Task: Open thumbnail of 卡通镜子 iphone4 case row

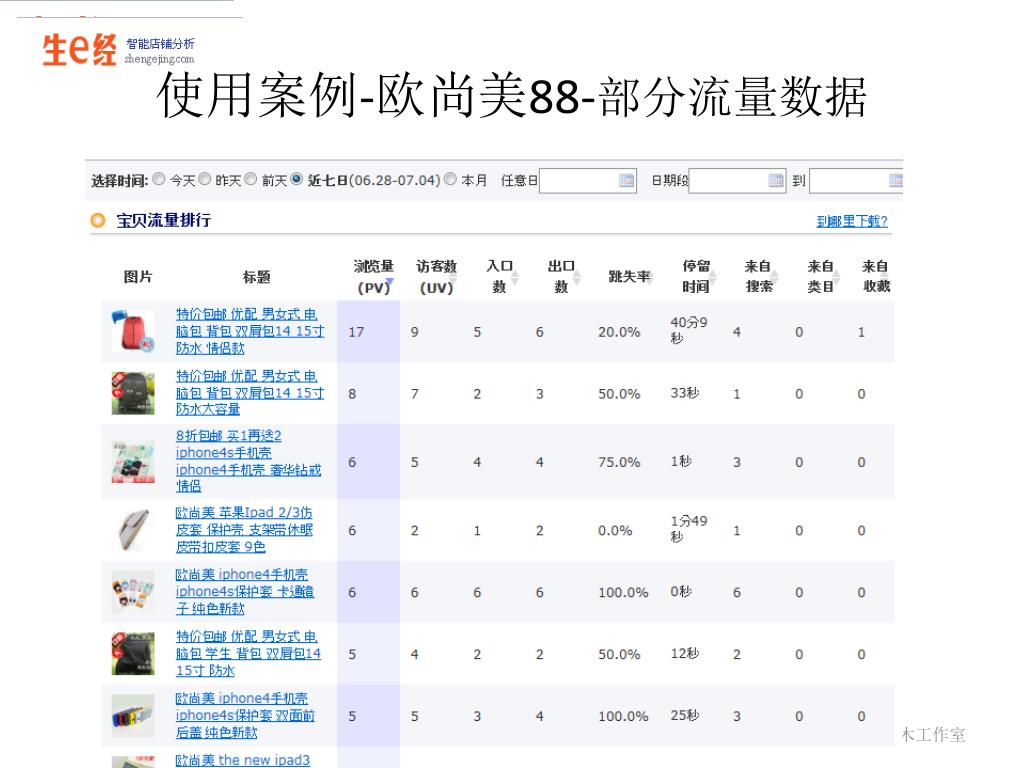Action: click(x=133, y=592)
